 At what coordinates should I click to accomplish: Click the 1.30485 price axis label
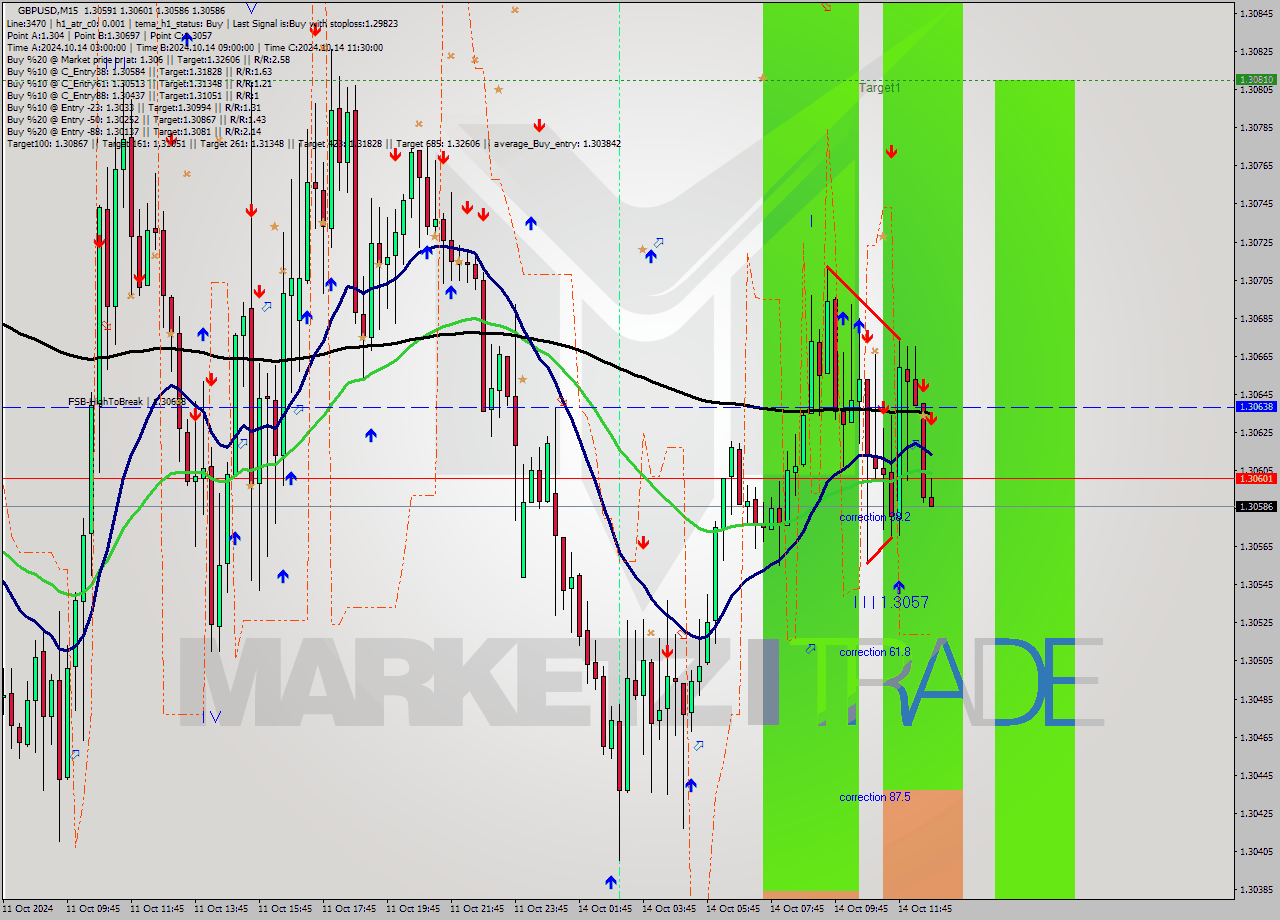(x=1256, y=699)
